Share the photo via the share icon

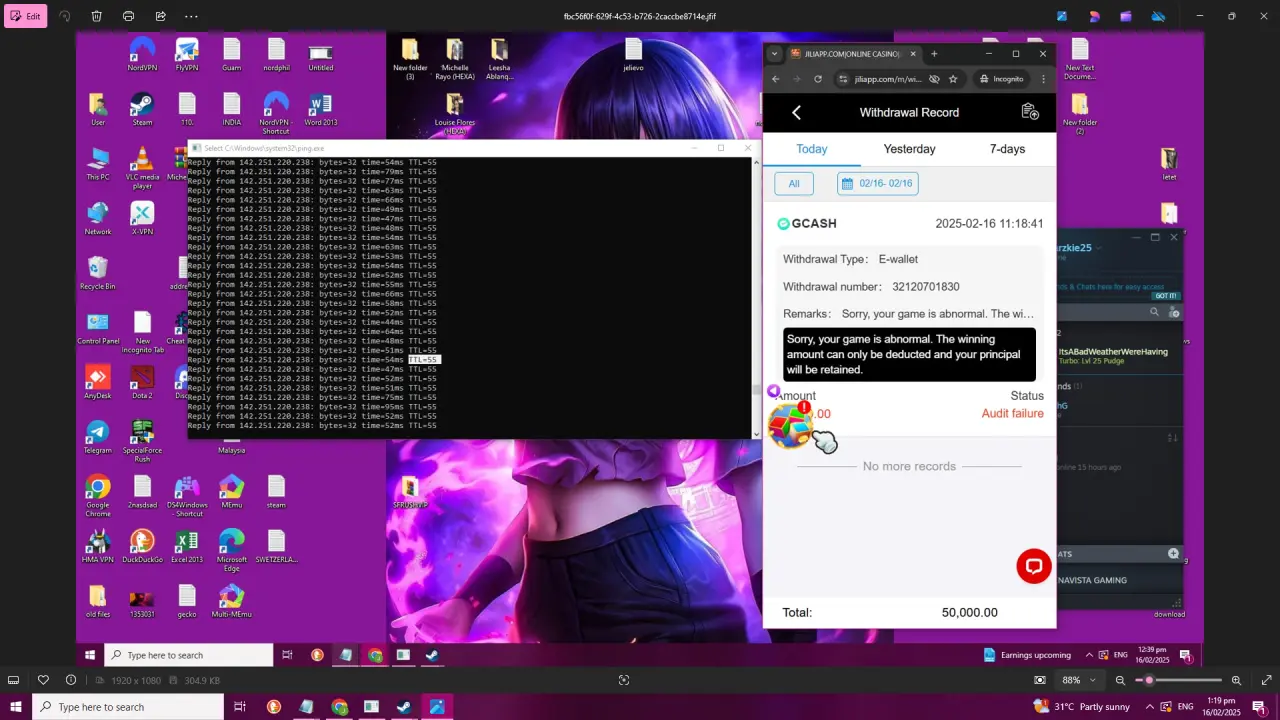pyautogui.click(x=160, y=16)
